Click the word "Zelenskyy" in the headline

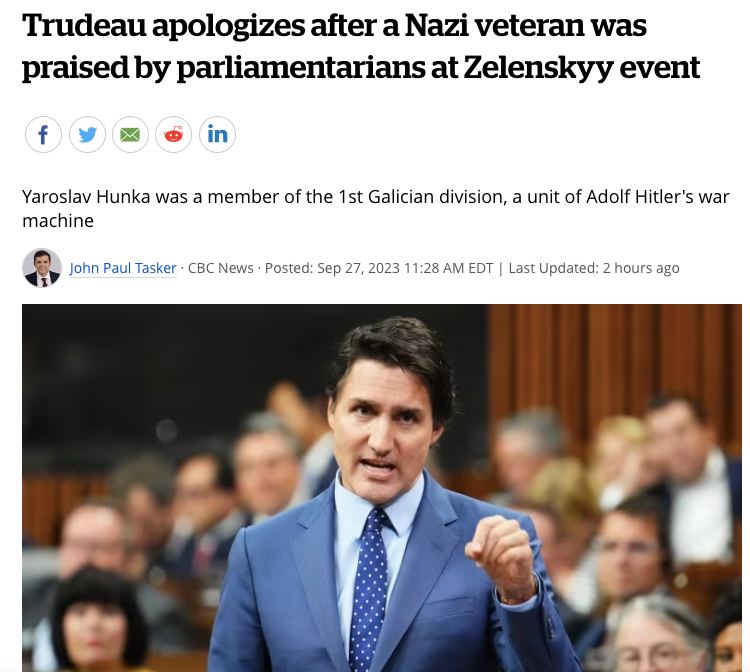538,67
